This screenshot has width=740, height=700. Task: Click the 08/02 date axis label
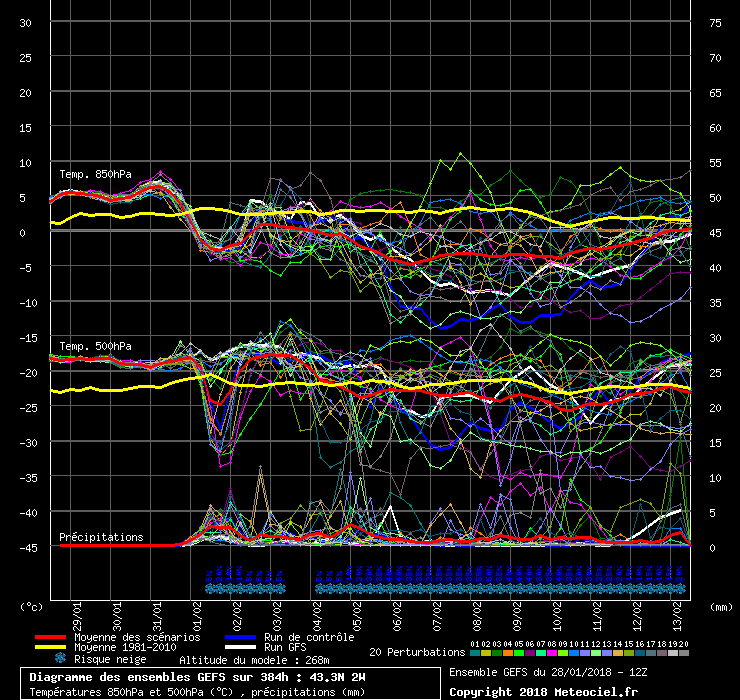tap(478, 616)
